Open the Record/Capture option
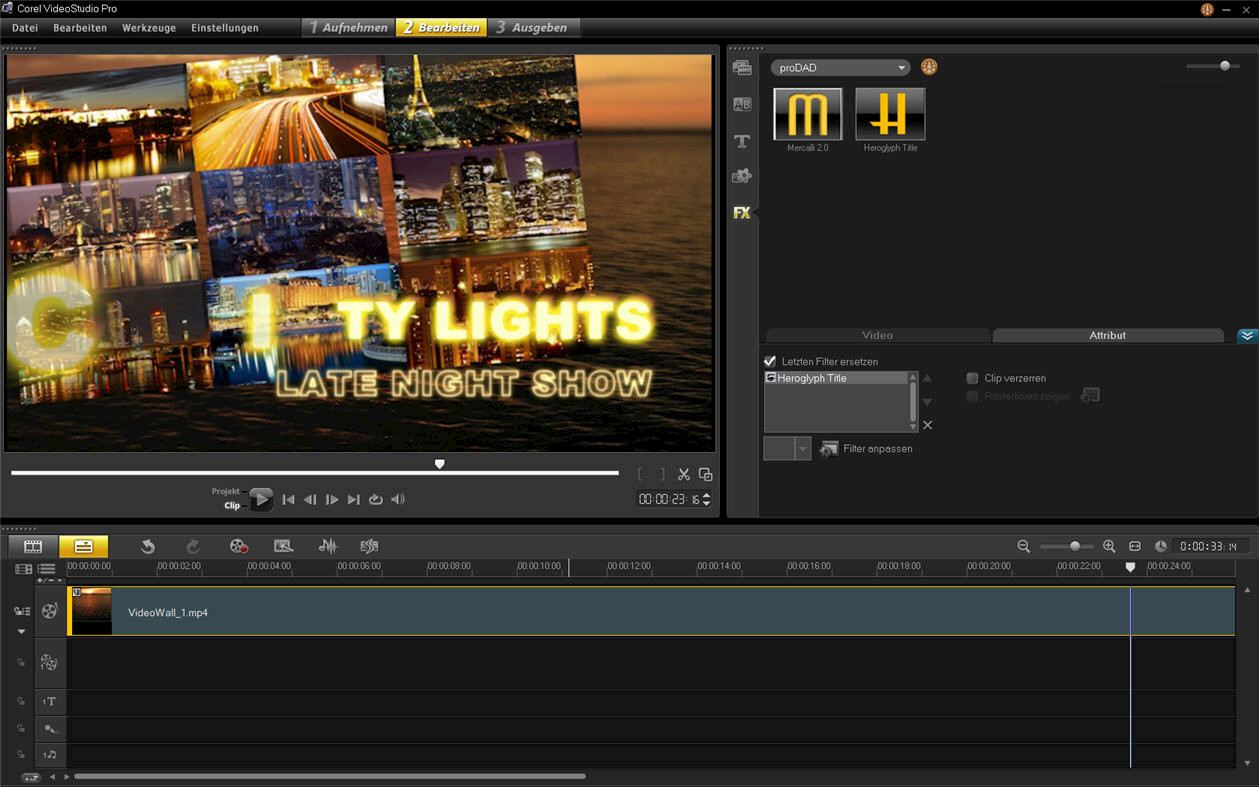The height and width of the screenshot is (787, 1259). 238,546
